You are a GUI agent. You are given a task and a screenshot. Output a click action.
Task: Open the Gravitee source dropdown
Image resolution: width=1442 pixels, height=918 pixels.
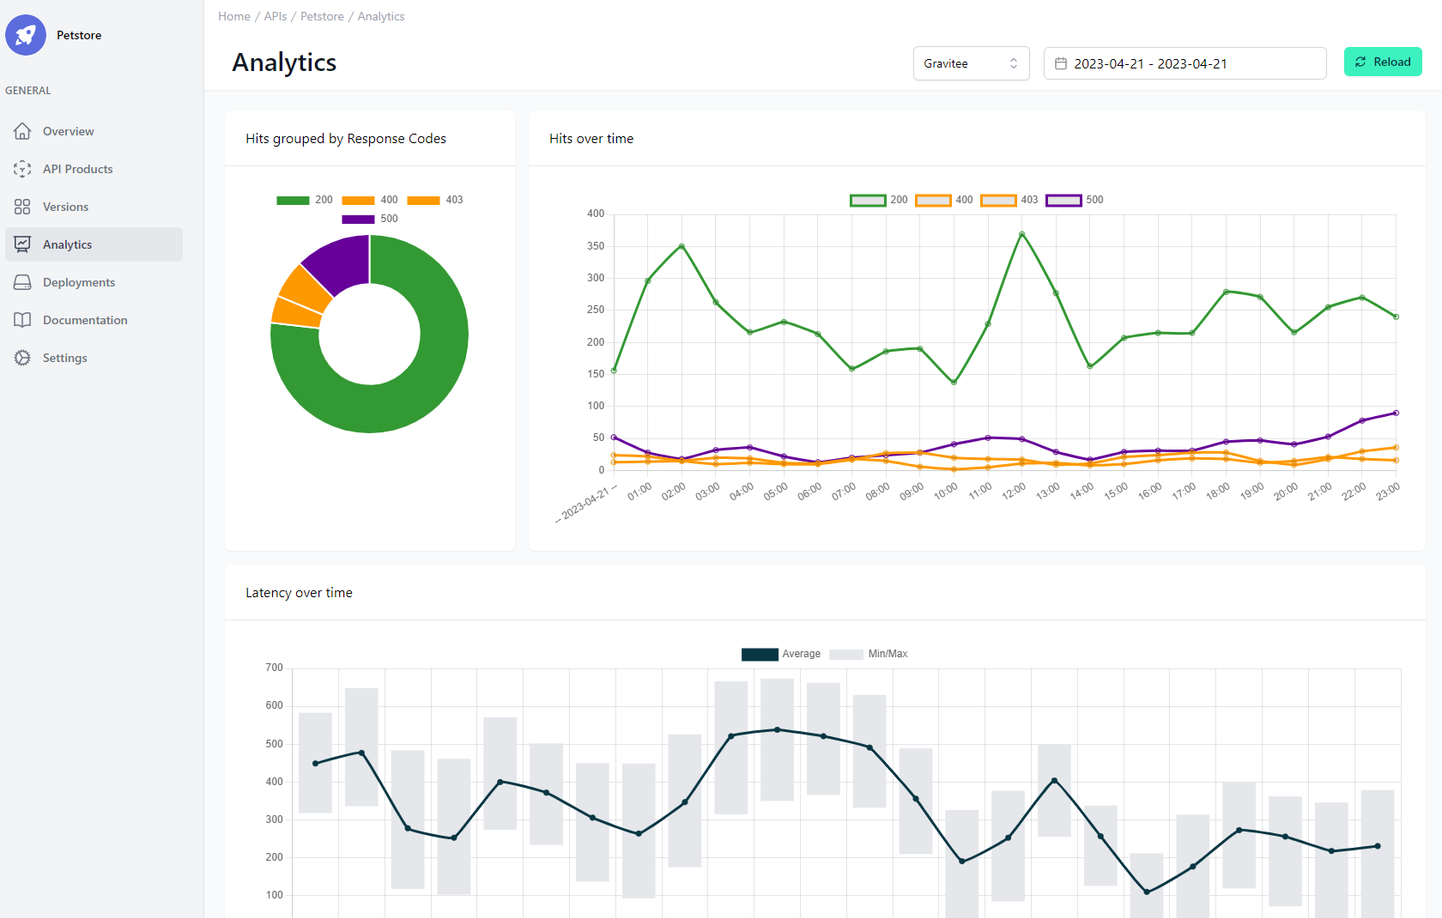pyautogui.click(x=970, y=63)
